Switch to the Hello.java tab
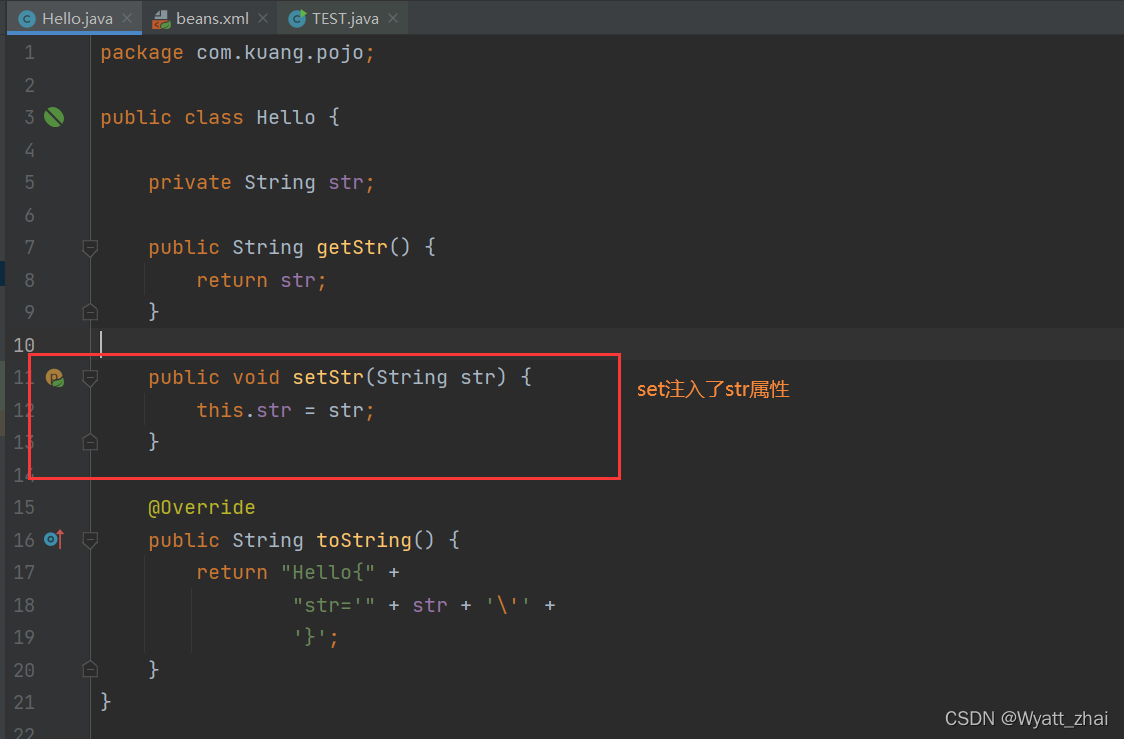 click(75, 18)
